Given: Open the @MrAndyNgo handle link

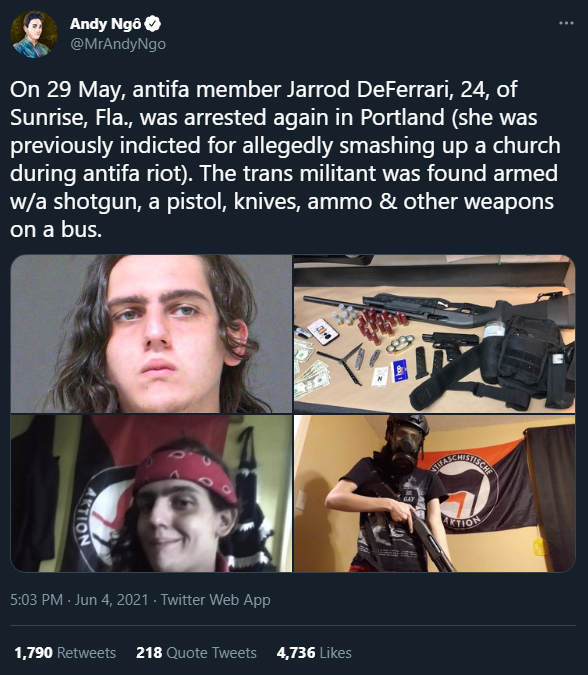Looking at the screenshot, I should (x=118, y=44).
